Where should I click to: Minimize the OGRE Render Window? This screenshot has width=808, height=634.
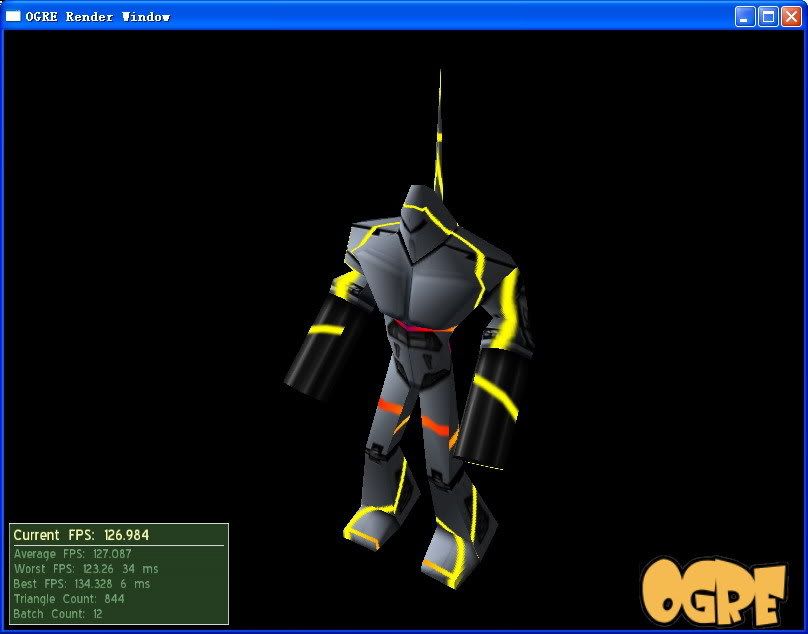(745, 16)
